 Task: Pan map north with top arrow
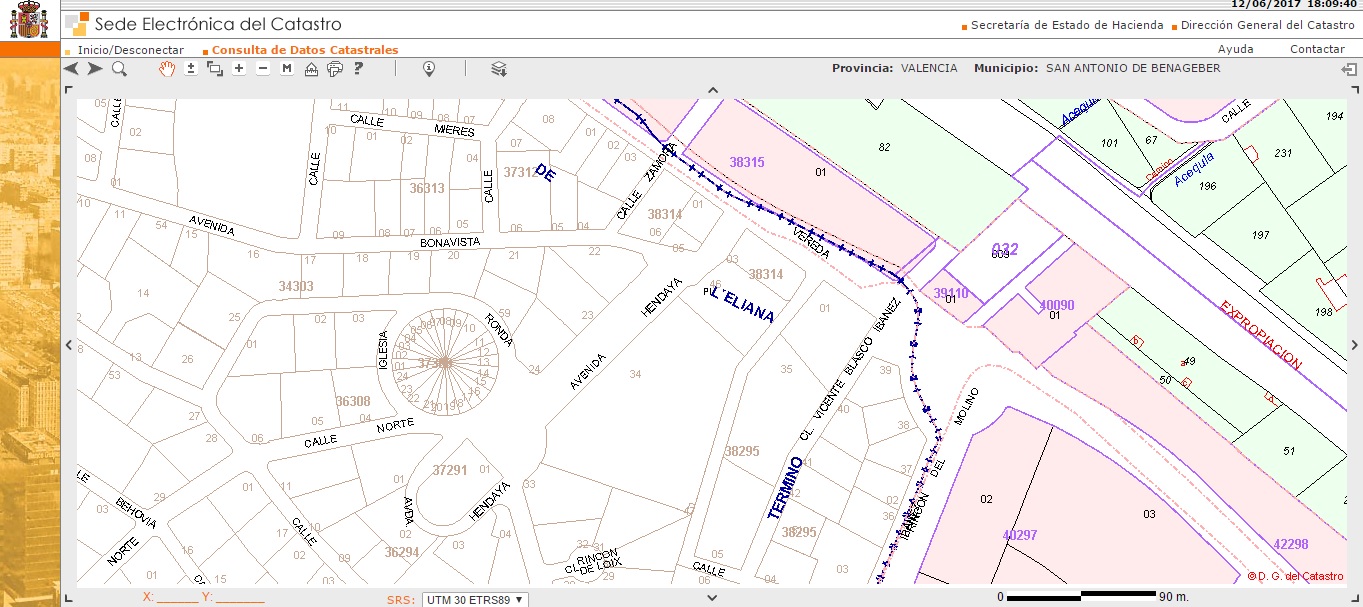coord(713,90)
